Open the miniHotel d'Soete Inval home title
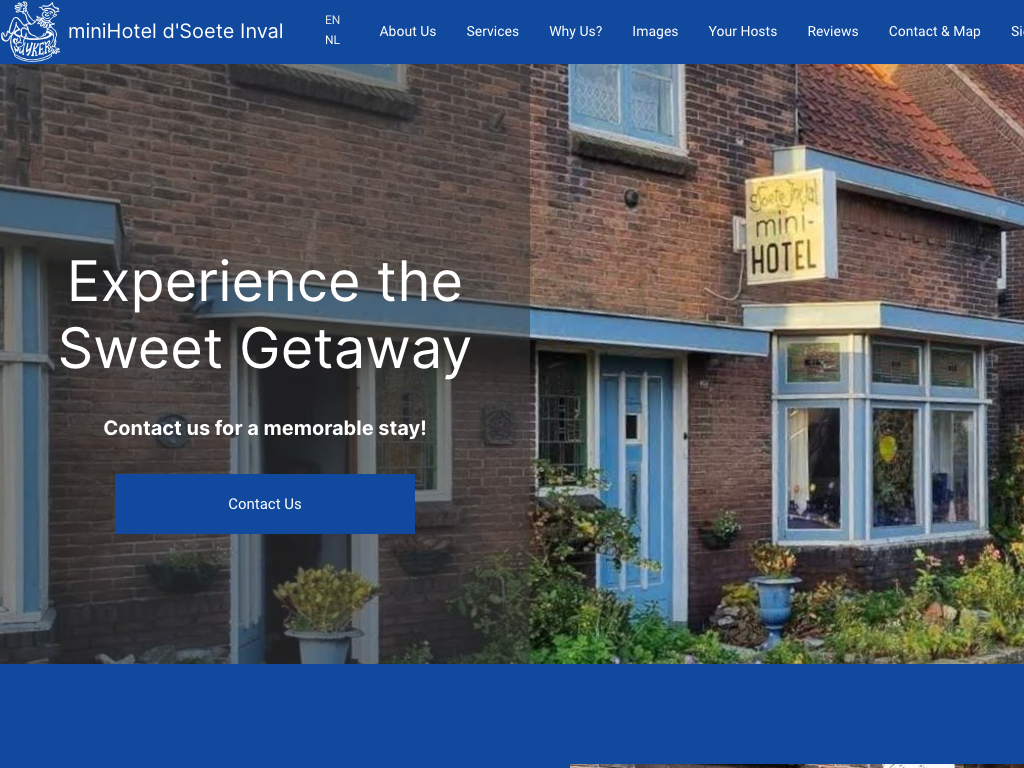The image size is (1024, 768). tap(176, 31)
